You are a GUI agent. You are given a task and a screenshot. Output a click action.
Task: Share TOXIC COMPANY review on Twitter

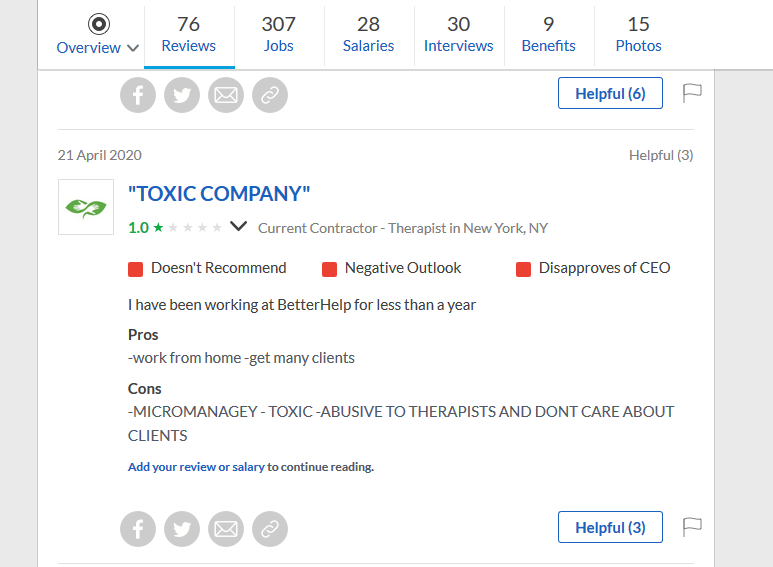182,529
